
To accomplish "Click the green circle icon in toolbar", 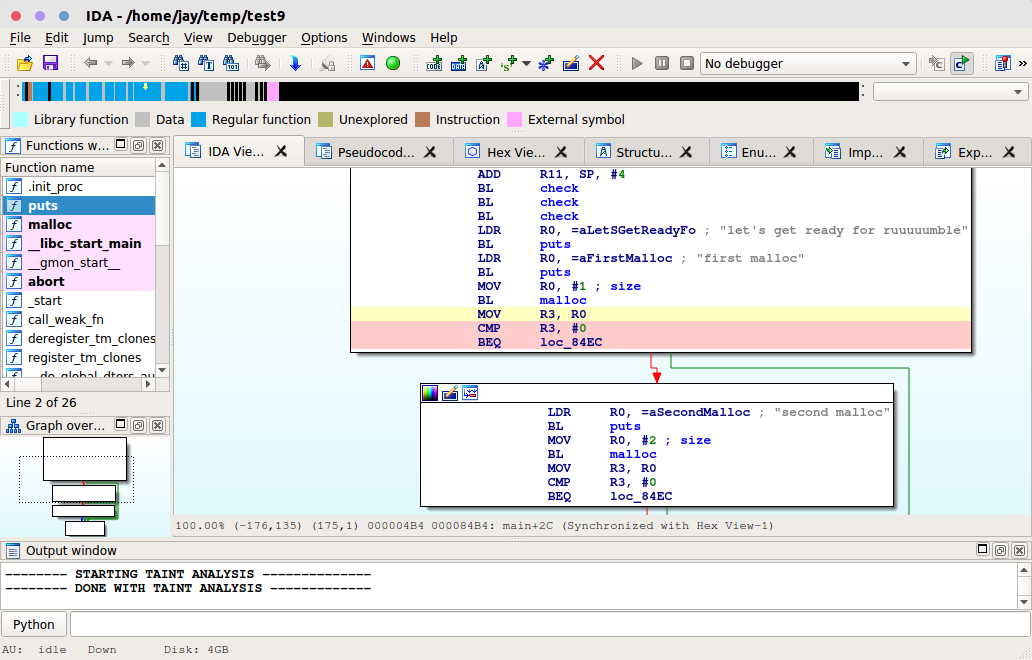I will click(393, 63).
